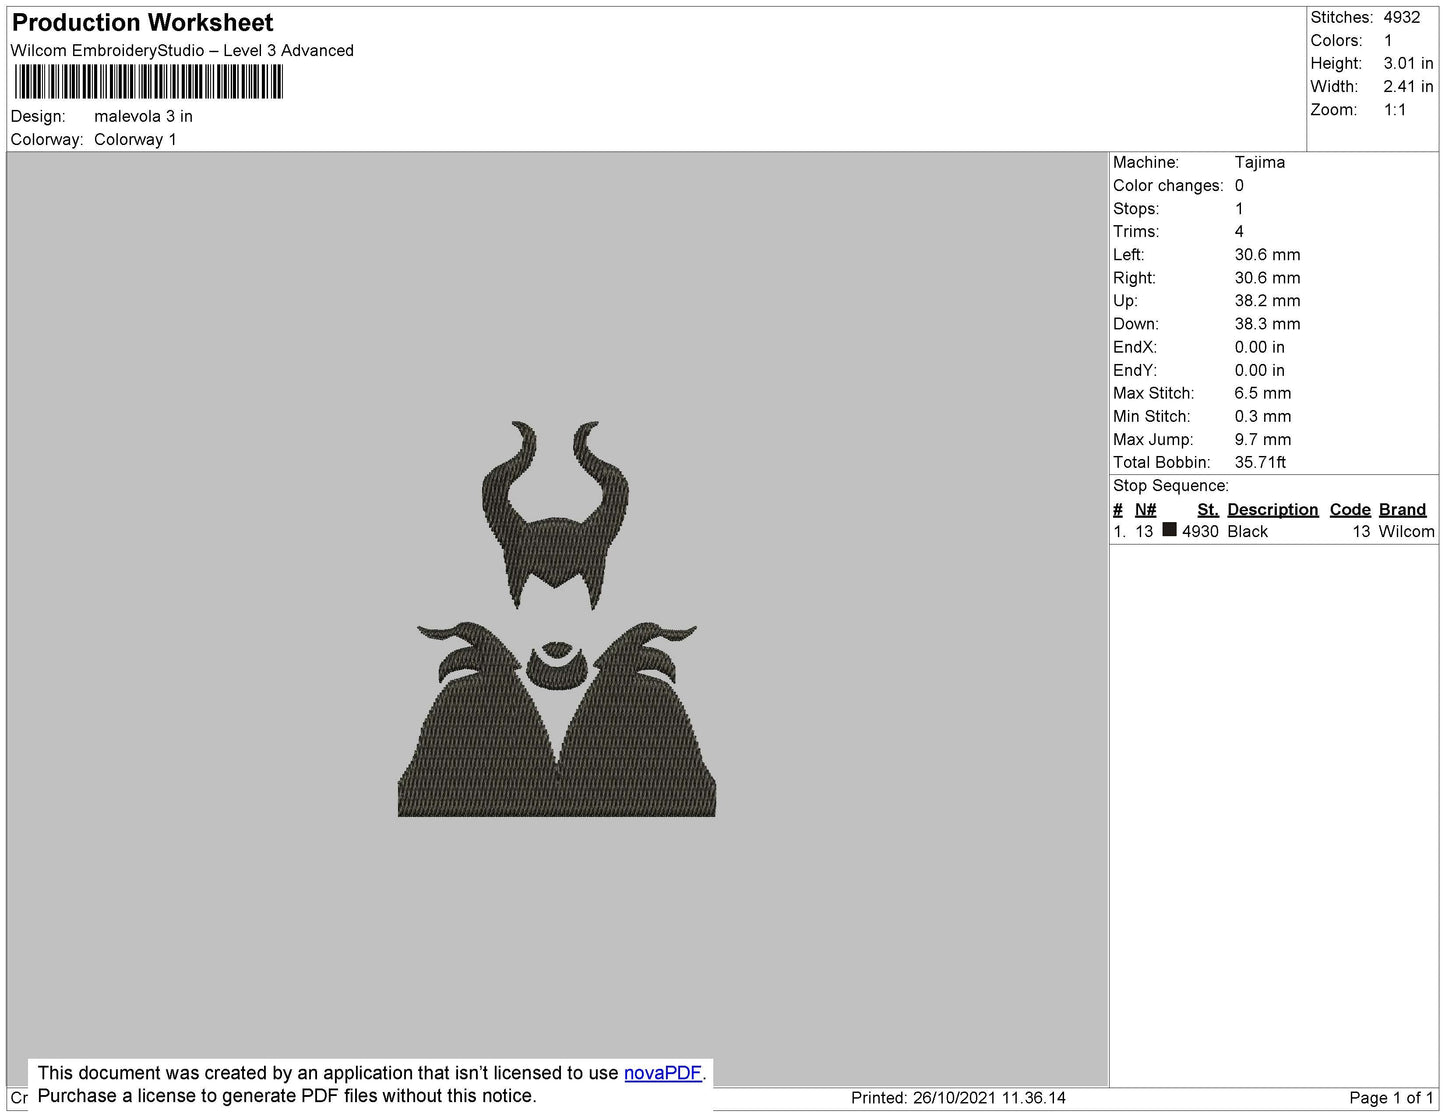Click the "Color changes:" label
The image size is (1445, 1117).
tap(1168, 186)
